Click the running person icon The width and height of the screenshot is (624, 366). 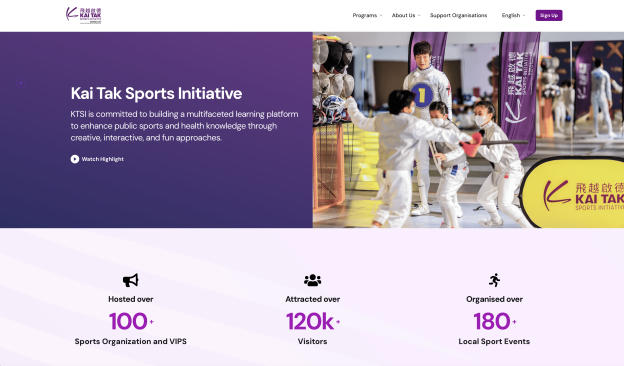[x=494, y=280]
